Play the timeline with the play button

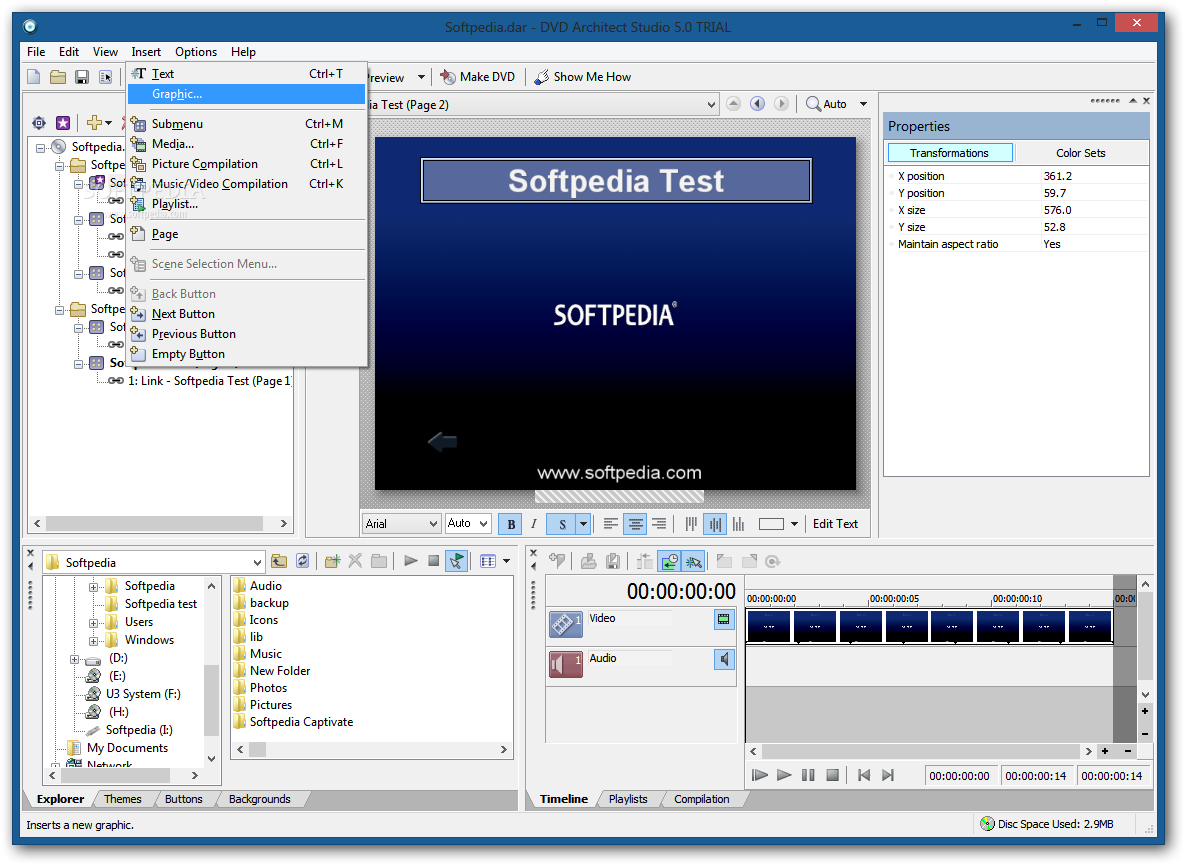[x=784, y=775]
